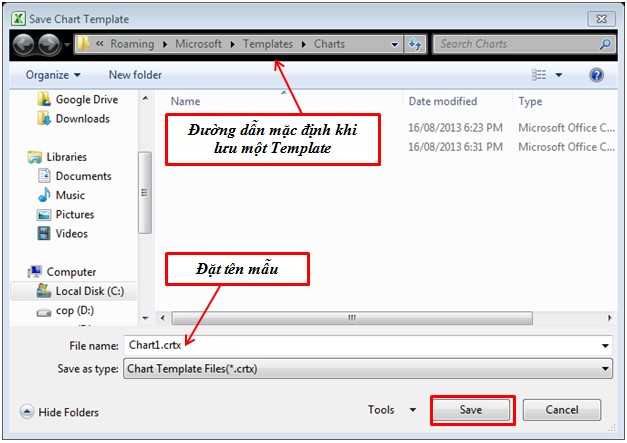
Task: Click the search magnifier icon
Action: click(605, 45)
